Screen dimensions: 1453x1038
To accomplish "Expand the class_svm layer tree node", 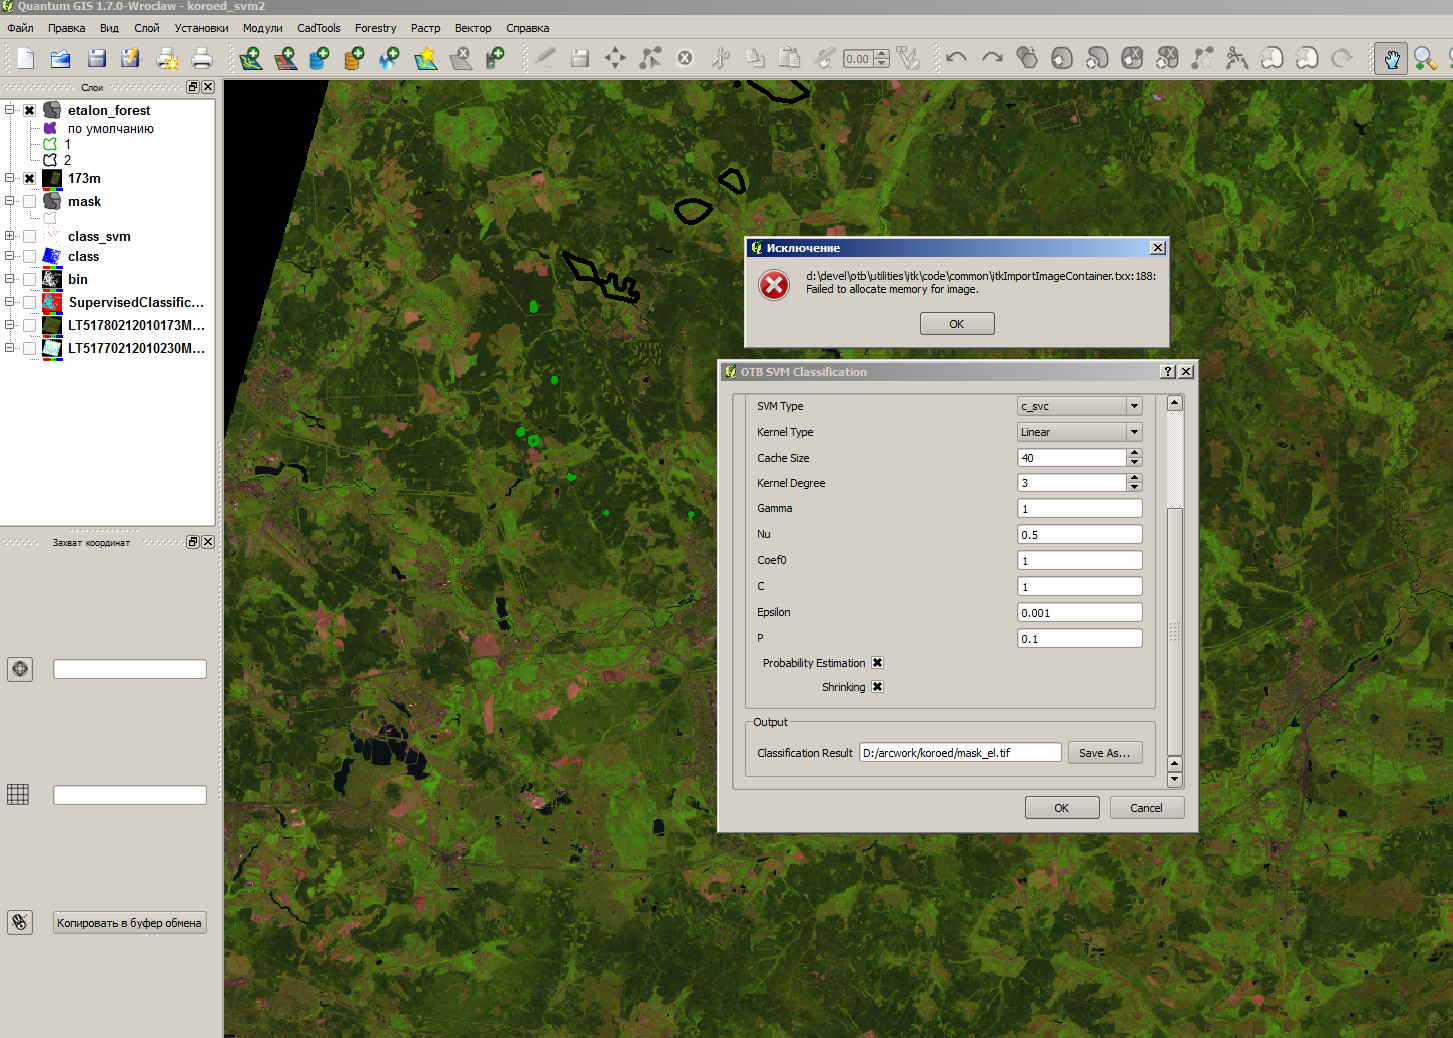I will point(10,237).
